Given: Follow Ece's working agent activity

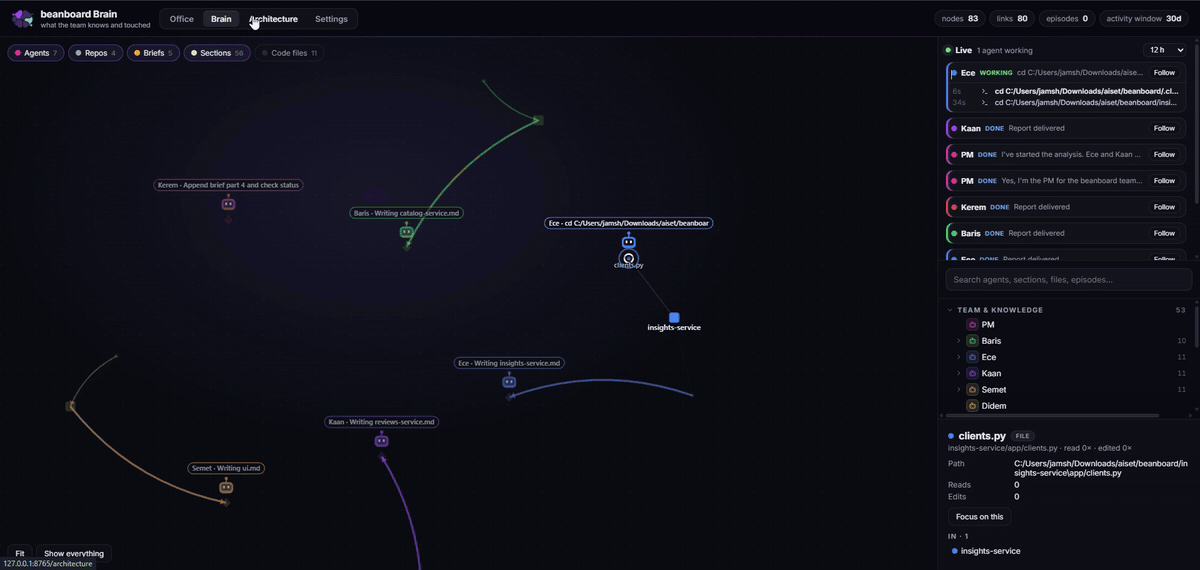Looking at the screenshot, I should coord(1164,73).
